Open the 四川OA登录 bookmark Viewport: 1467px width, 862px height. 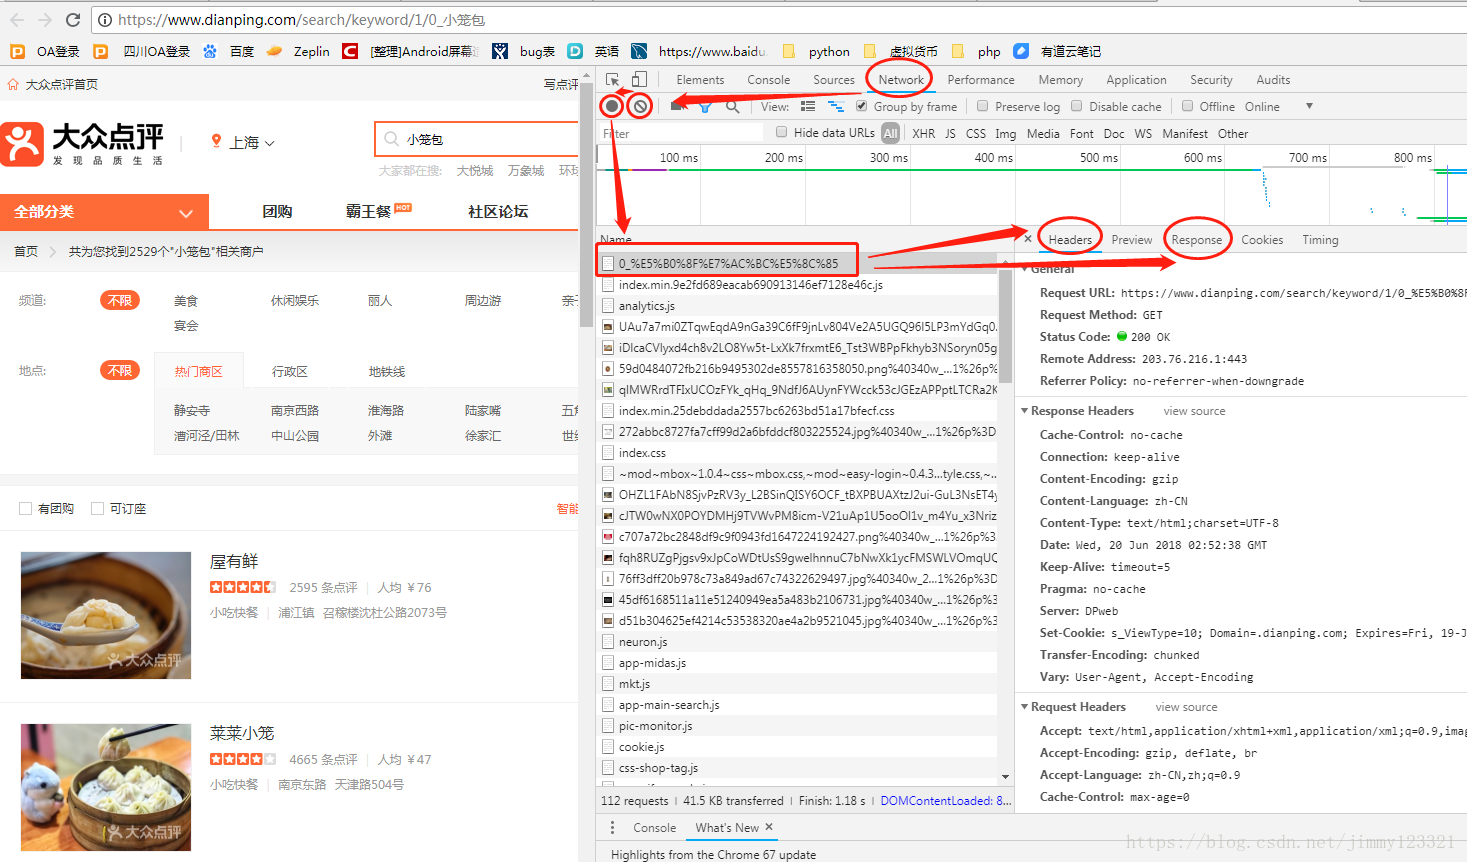point(141,51)
